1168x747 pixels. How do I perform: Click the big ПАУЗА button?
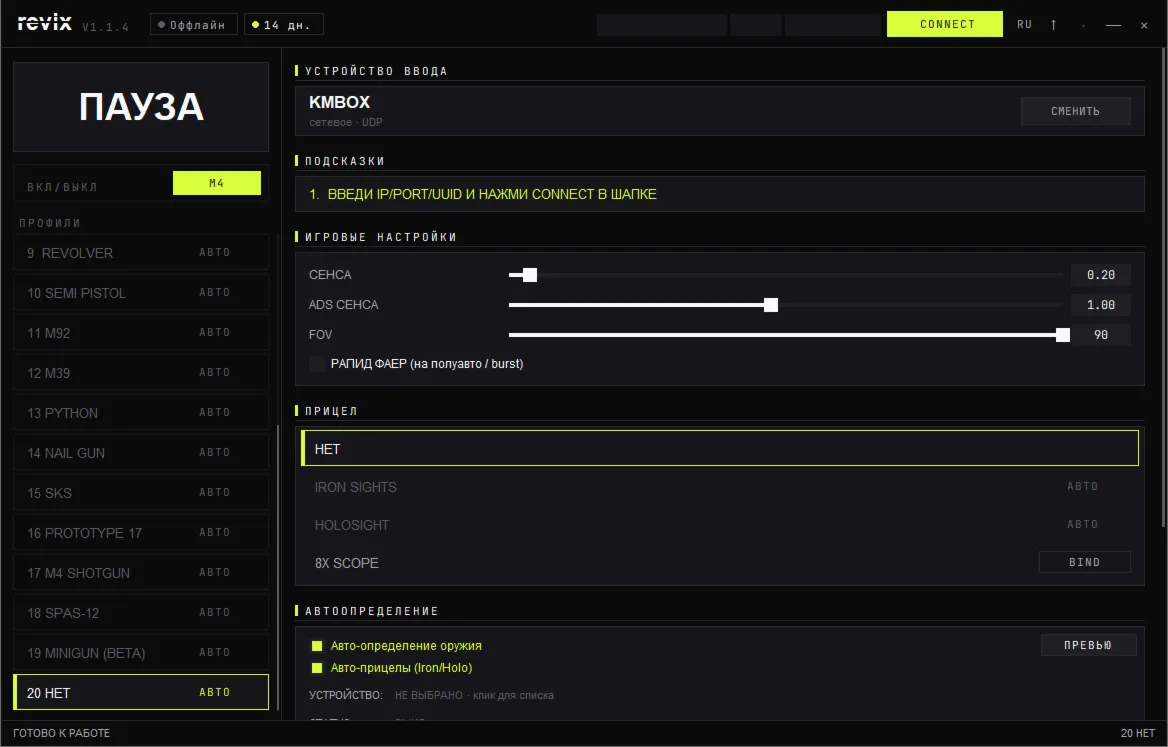141,107
